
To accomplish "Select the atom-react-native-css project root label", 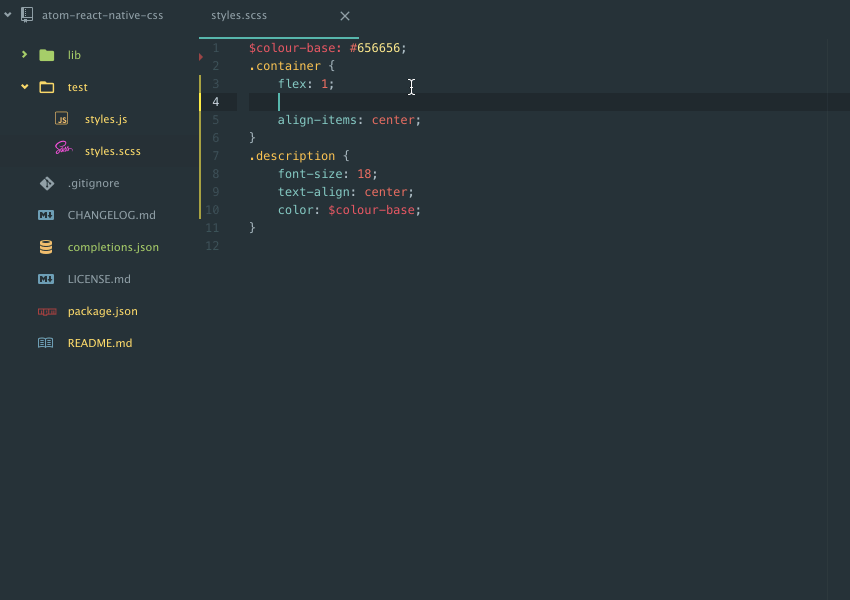I will click(x=102, y=16).
